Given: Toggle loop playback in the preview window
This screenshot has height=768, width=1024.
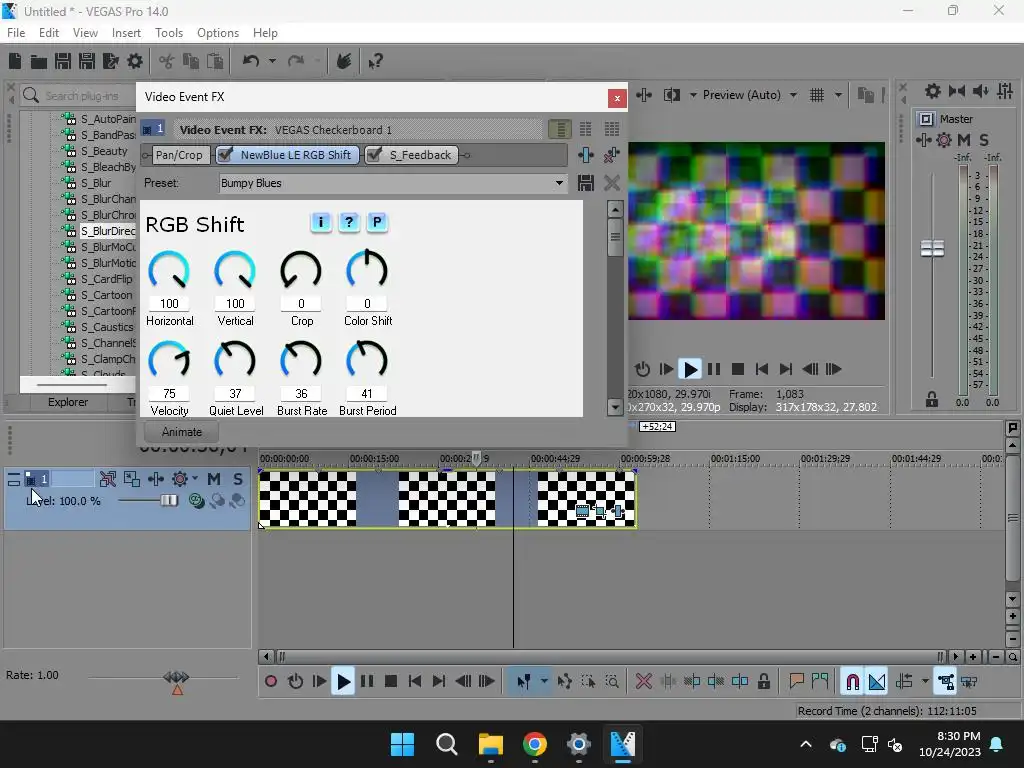Looking at the screenshot, I should pyautogui.click(x=642, y=369).
